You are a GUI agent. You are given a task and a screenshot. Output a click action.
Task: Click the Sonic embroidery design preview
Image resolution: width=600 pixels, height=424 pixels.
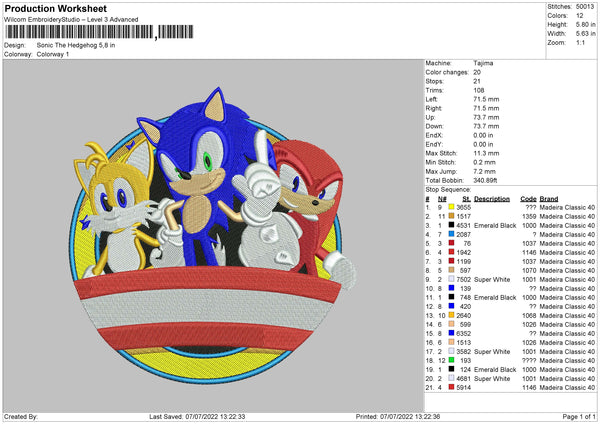214,234
